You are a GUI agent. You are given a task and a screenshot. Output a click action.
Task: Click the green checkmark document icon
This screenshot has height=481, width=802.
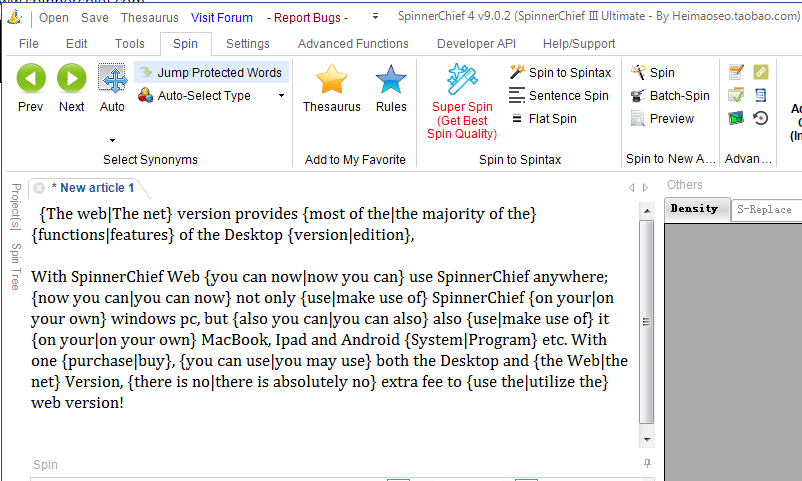tap(736, 95)
